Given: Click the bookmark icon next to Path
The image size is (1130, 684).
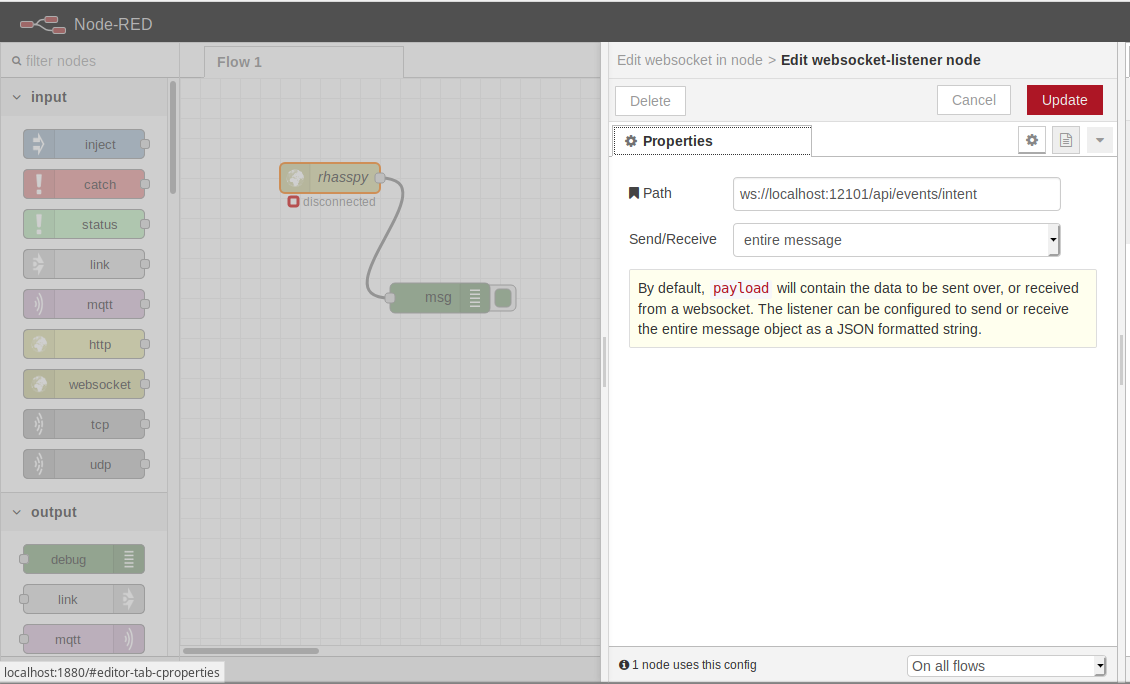Looking at the screenshot, I should (633, 192).
